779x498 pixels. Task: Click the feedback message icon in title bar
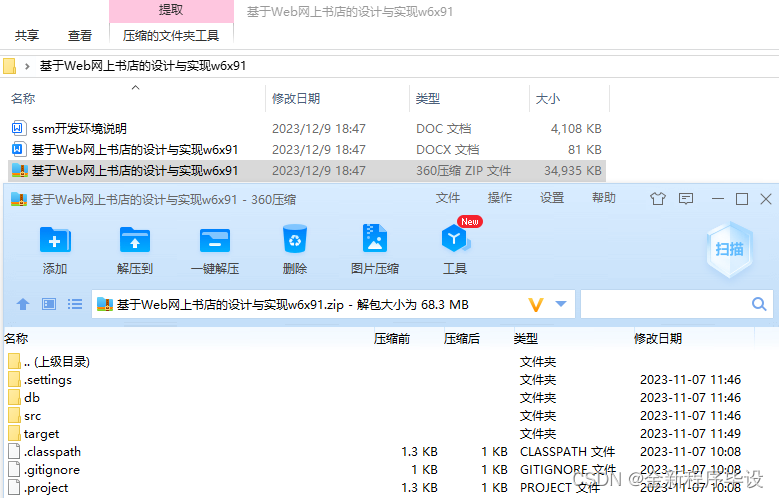click(686, 199)
